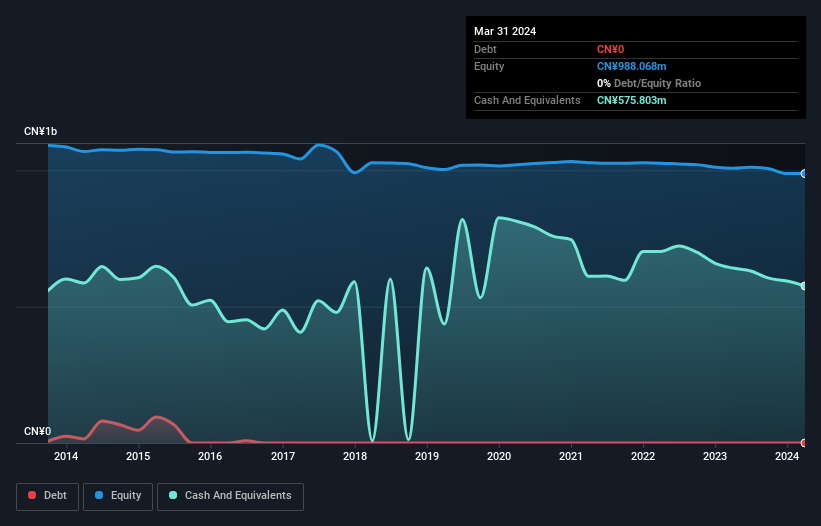Click the 2021 x-axis label
Viewport: 821px width, 526px height.
point(571,456)
